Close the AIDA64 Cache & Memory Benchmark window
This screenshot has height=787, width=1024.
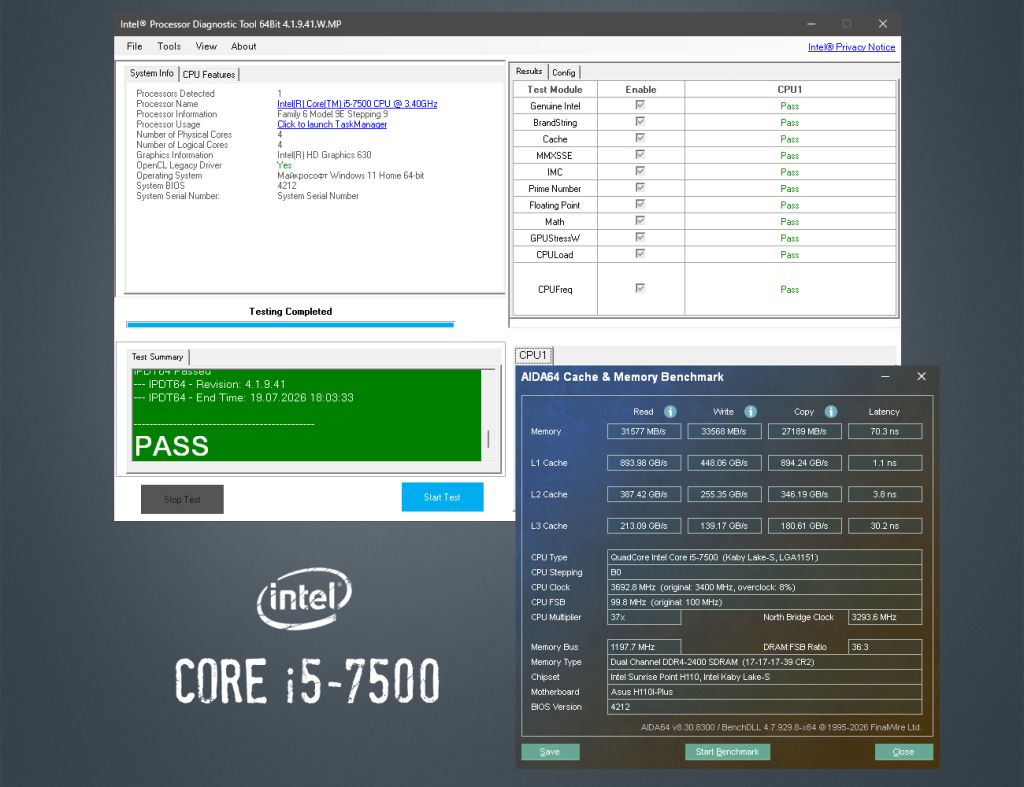tap(921, 376)
